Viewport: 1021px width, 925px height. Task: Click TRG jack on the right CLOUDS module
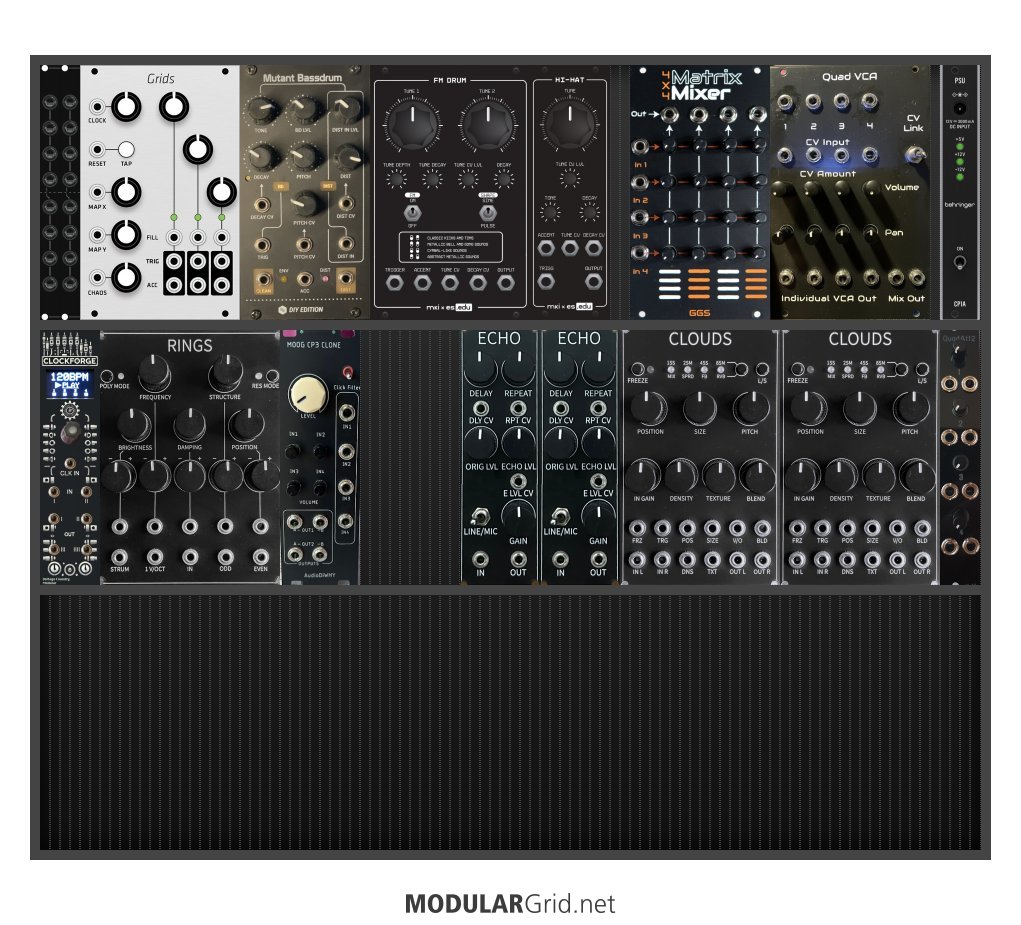(822, 528)
